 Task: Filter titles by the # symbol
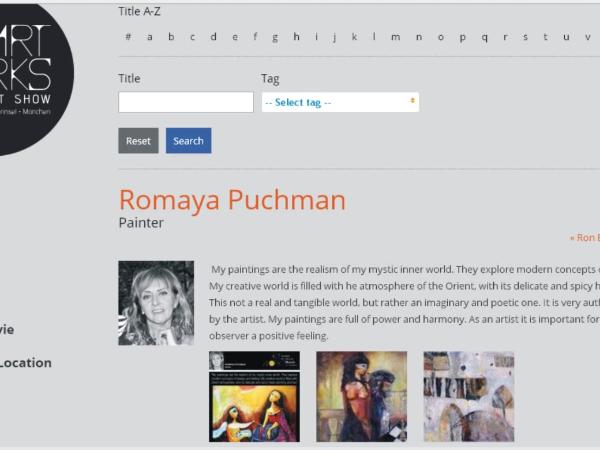pos(128,38)
